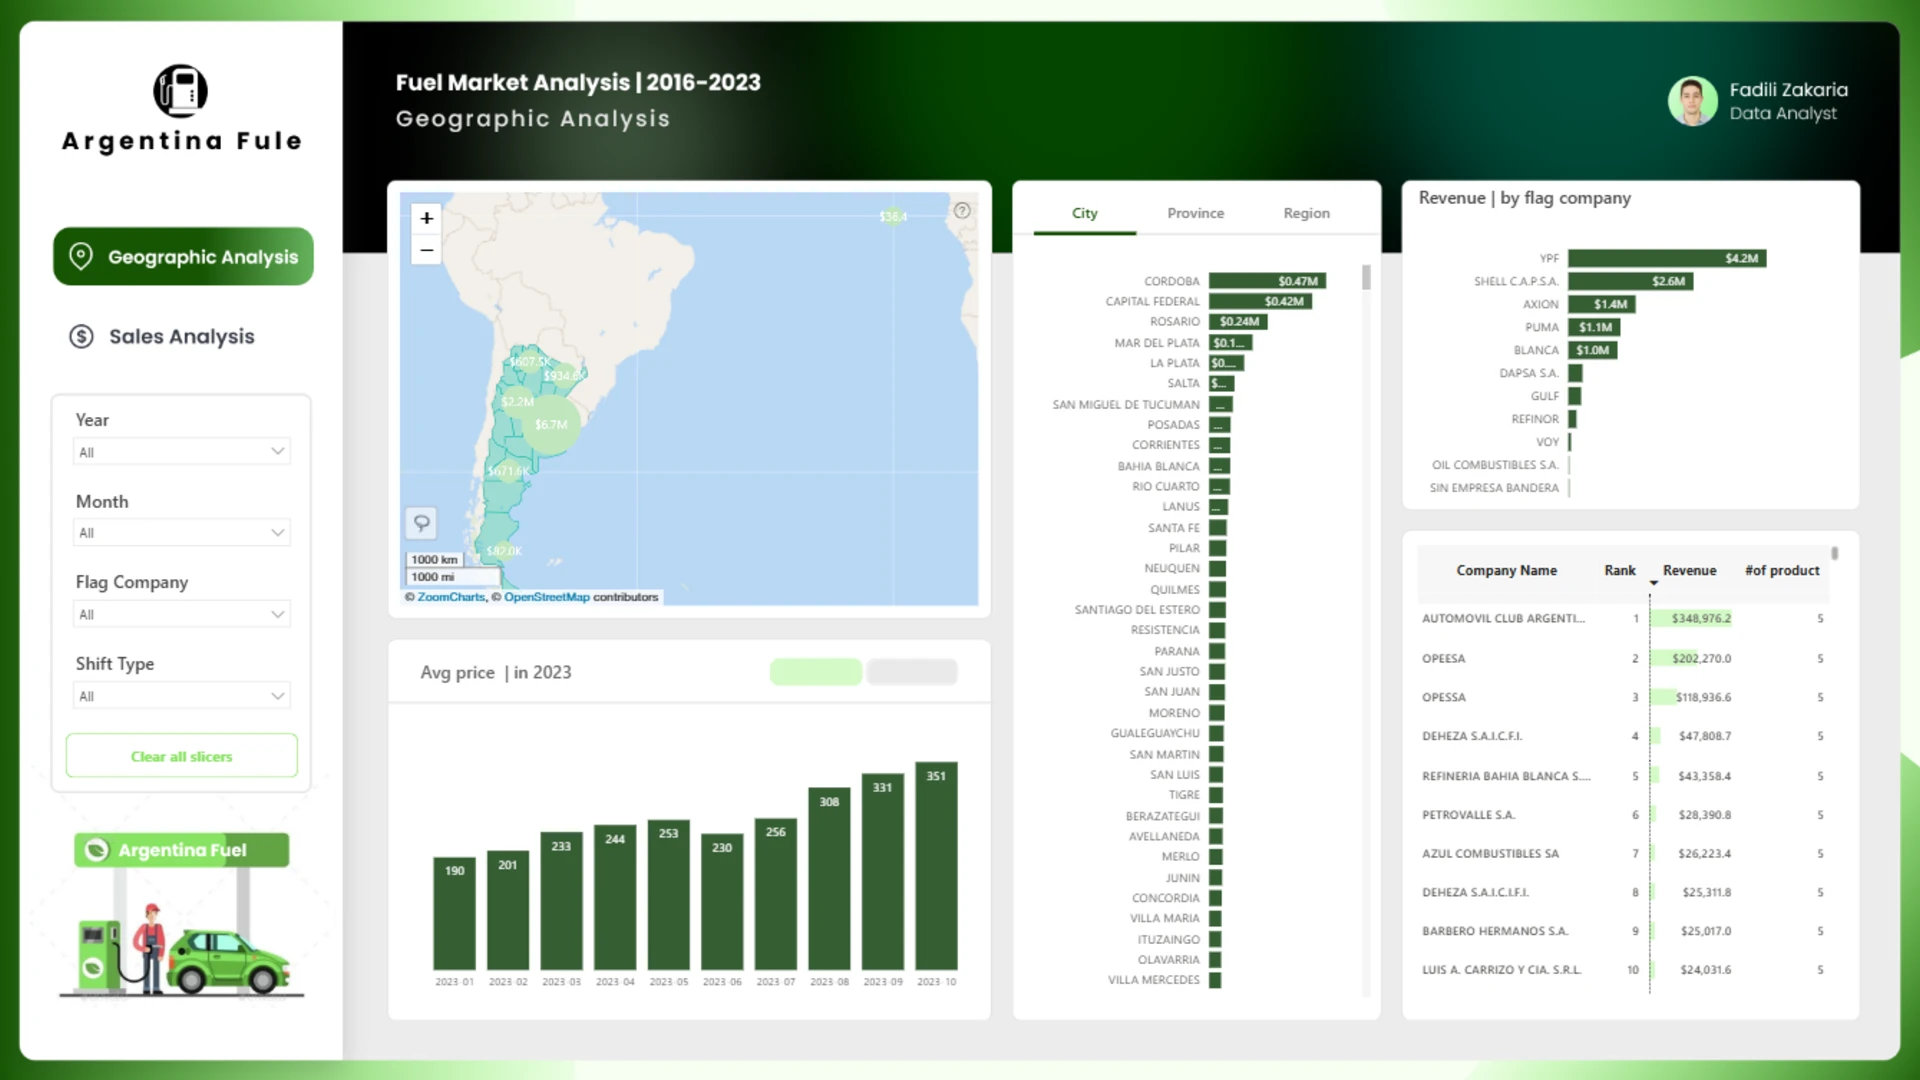This screenshot has width=1920, height=1080.
Task: Click the location pin icon in Geographic Analysis
Action: [81, 256]
